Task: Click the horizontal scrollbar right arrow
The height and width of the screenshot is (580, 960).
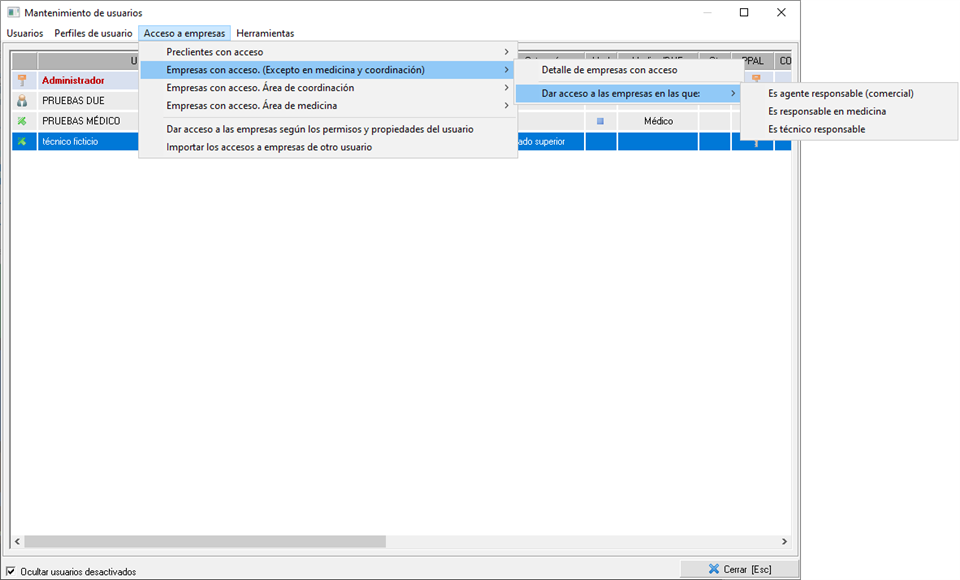Action: tap(784, 541)
